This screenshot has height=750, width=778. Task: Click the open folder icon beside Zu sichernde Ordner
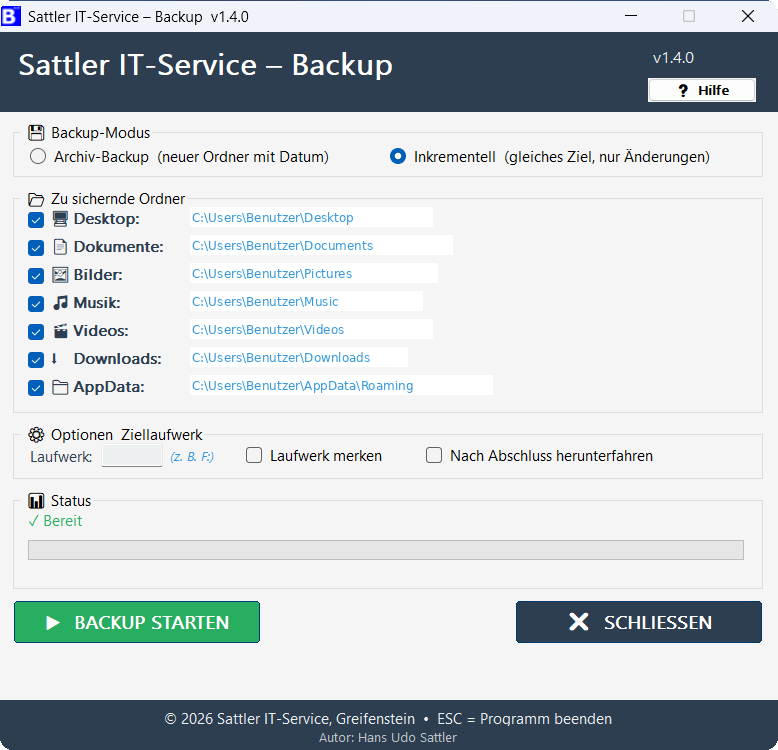(36, 199)
